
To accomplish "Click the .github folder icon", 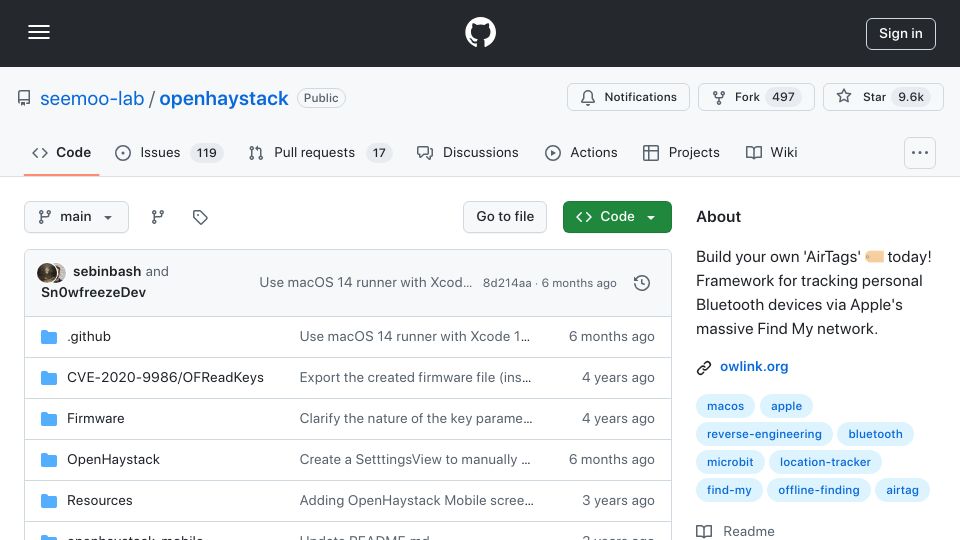I will pos(49,337).
